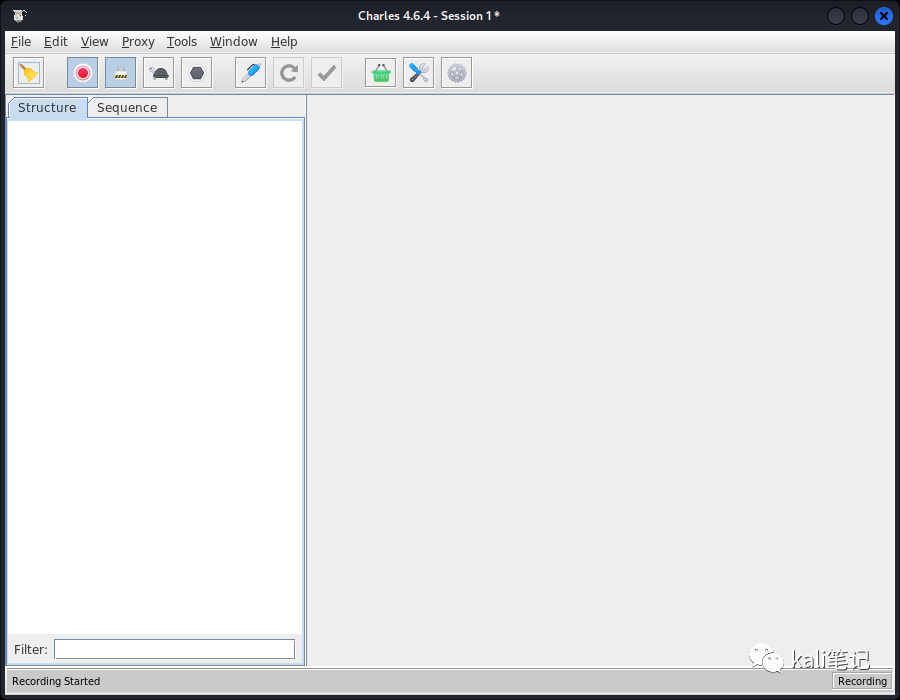Click the green basket purchase icon

pos(381,73)
